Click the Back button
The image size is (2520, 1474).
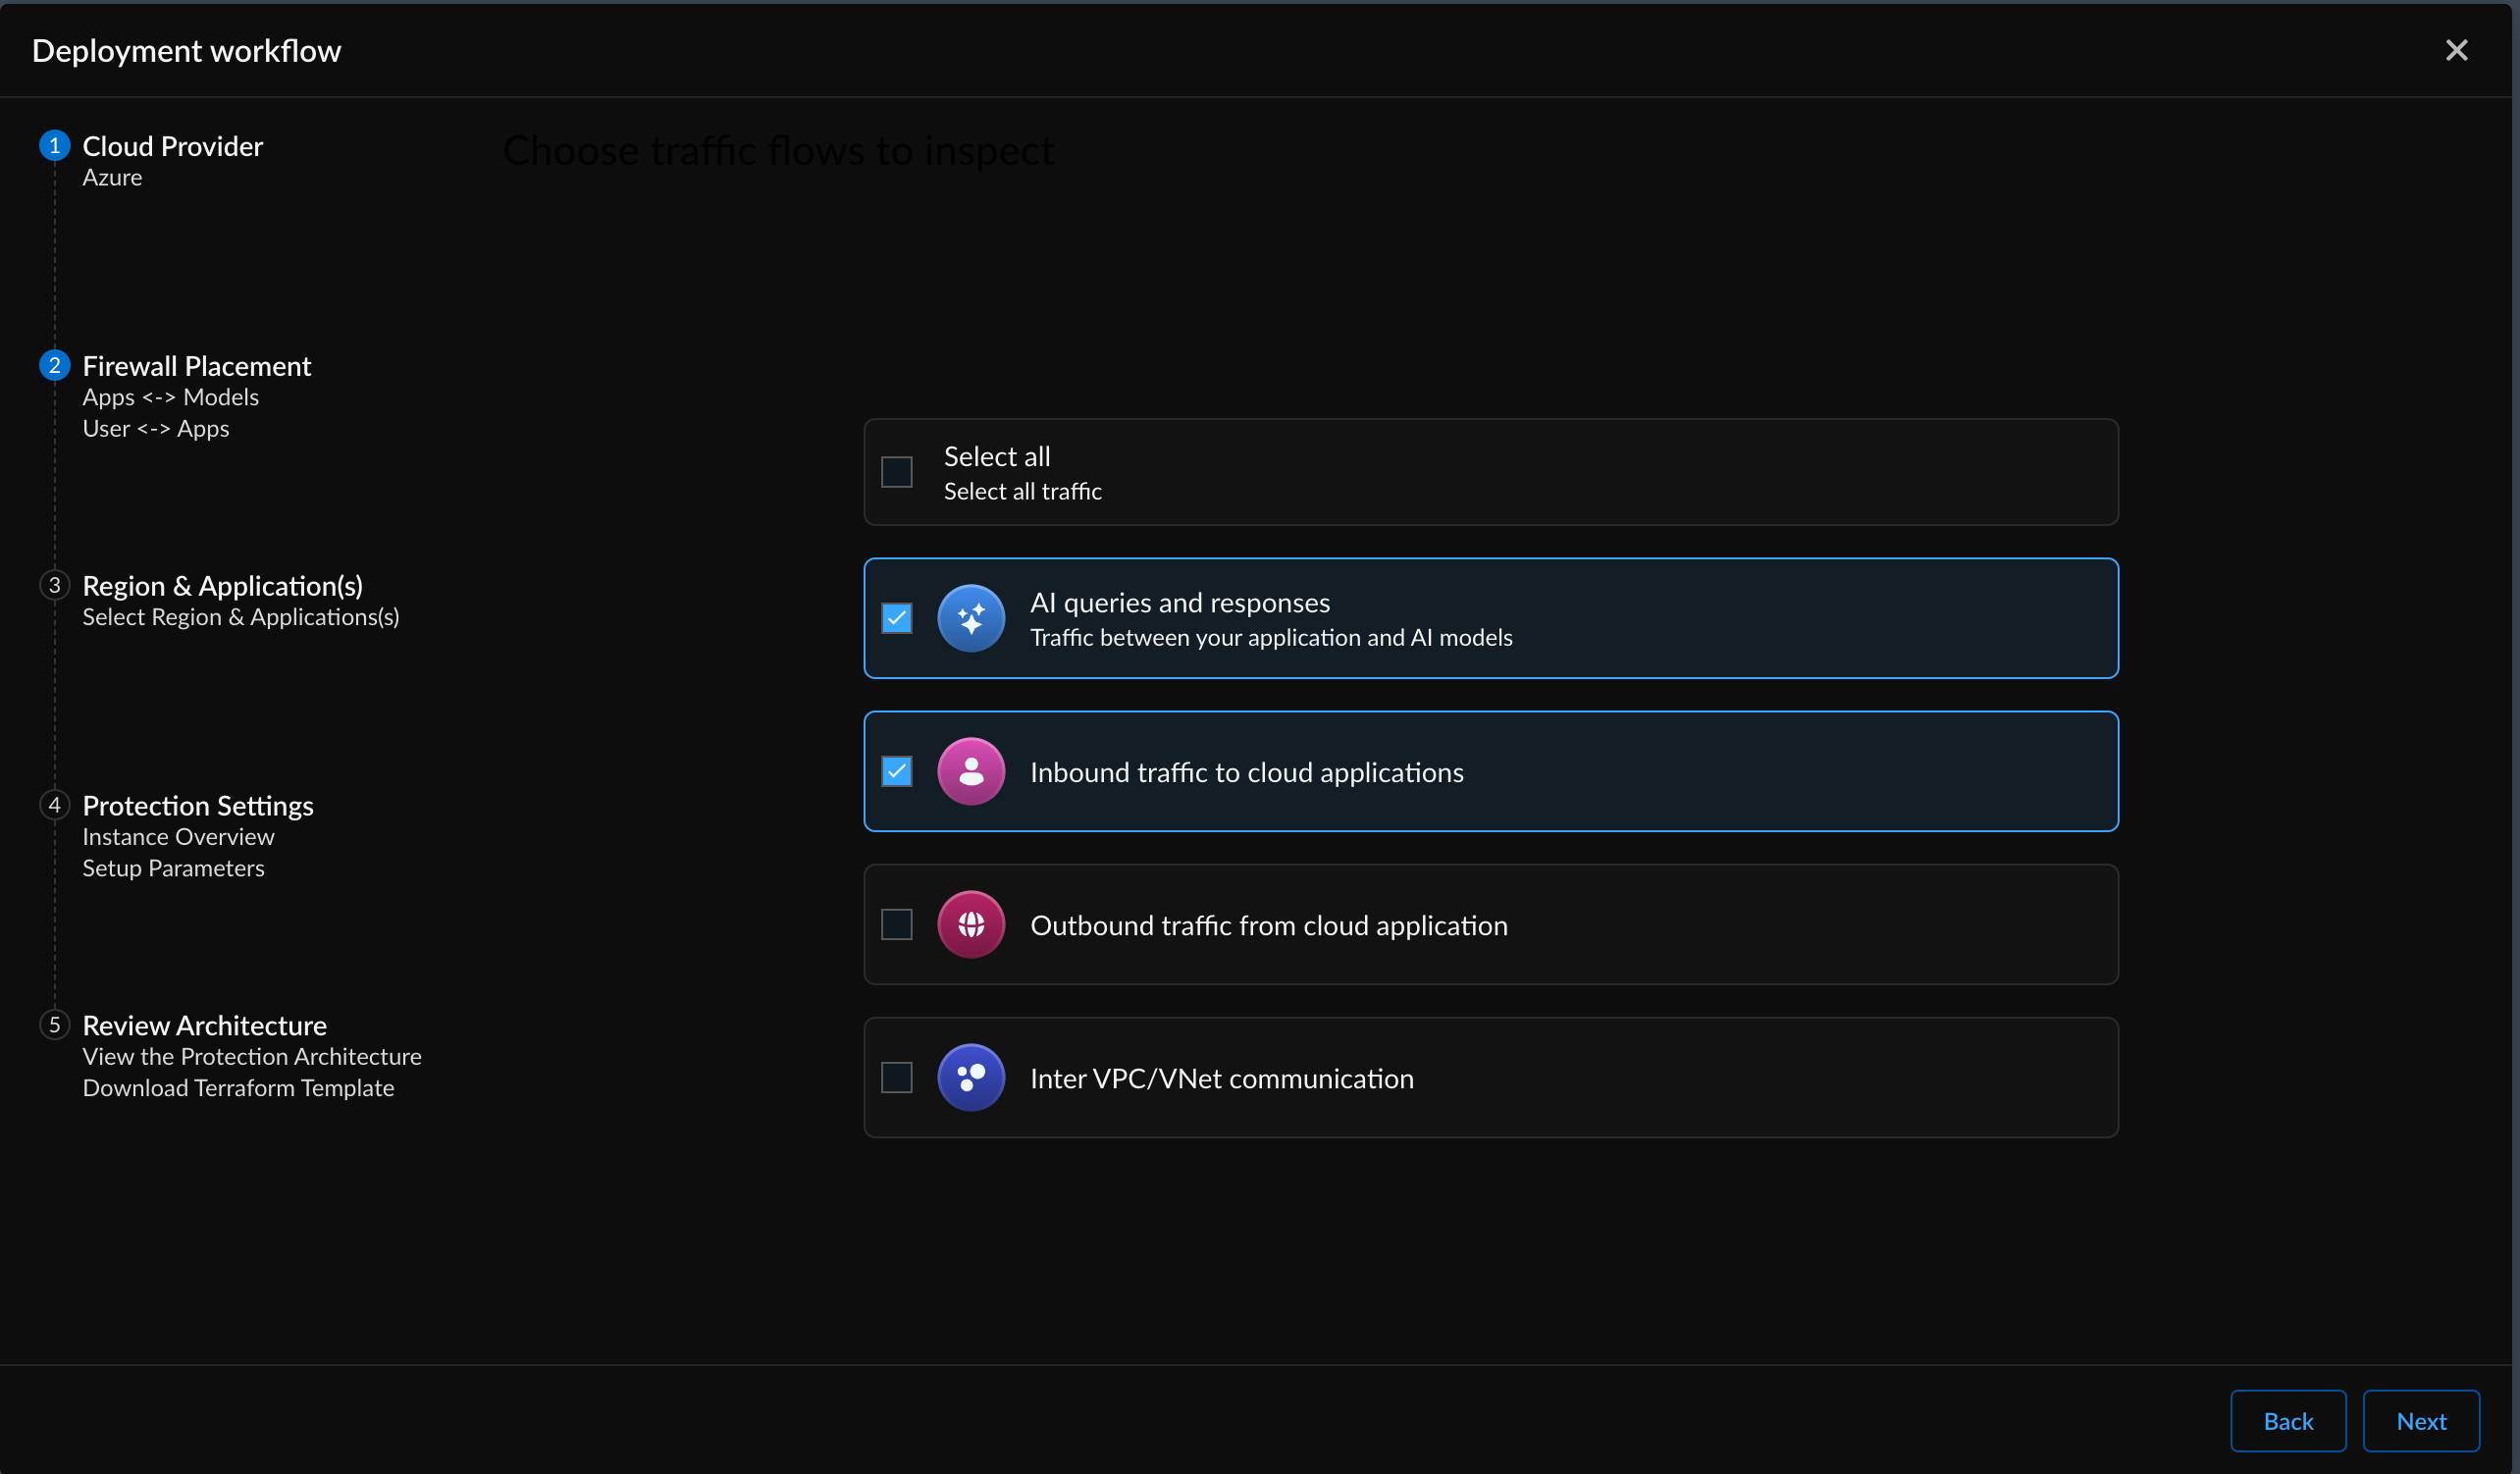coord(2289,1420)
